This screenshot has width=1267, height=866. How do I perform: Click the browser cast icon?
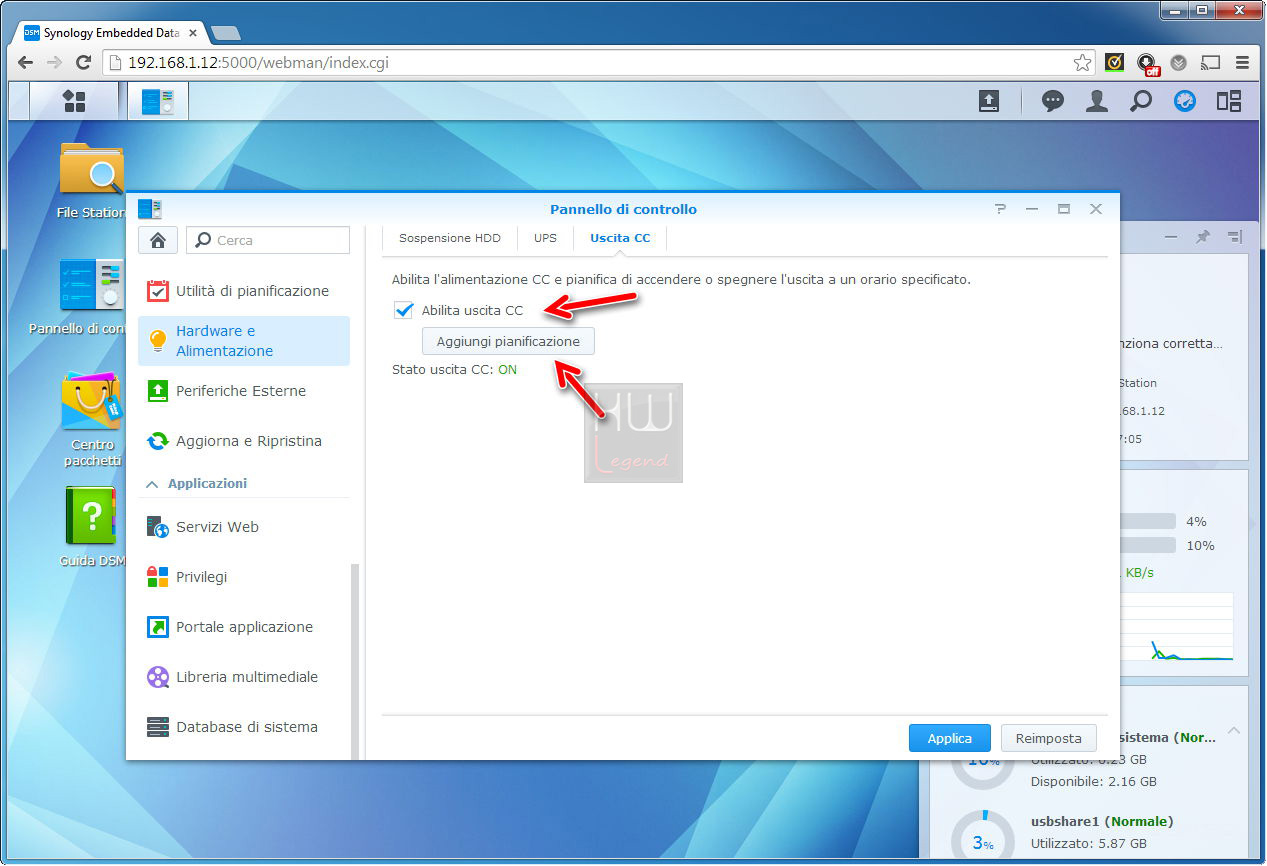pyautogui.click(x=1210, y=62)
